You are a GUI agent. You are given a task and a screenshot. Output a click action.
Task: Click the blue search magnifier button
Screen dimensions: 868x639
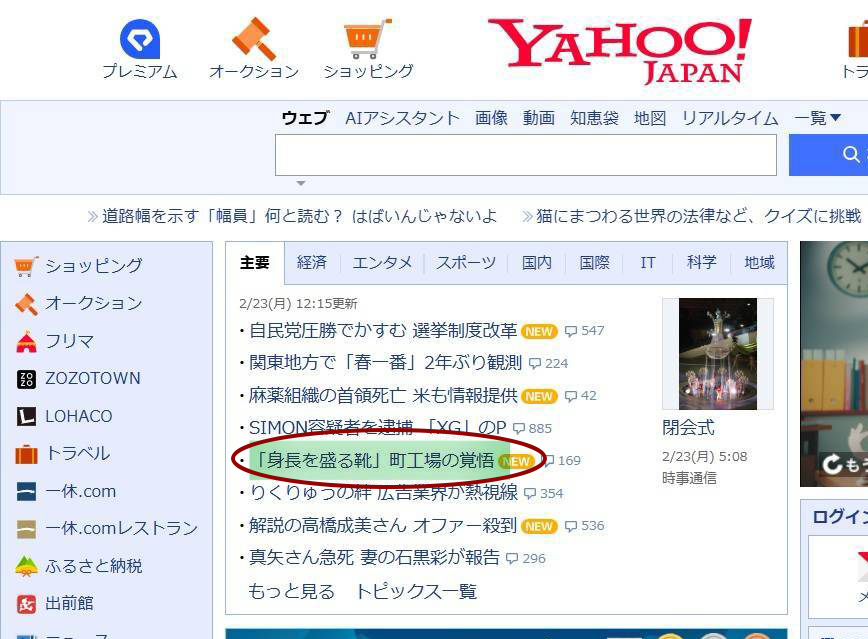(828, 155)
